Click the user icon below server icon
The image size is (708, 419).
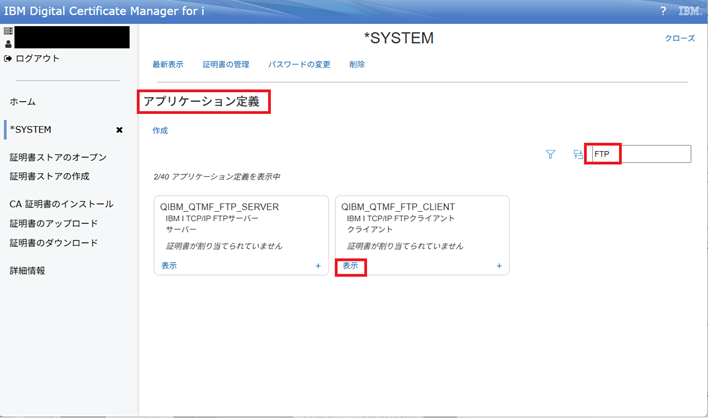(9, 44)
